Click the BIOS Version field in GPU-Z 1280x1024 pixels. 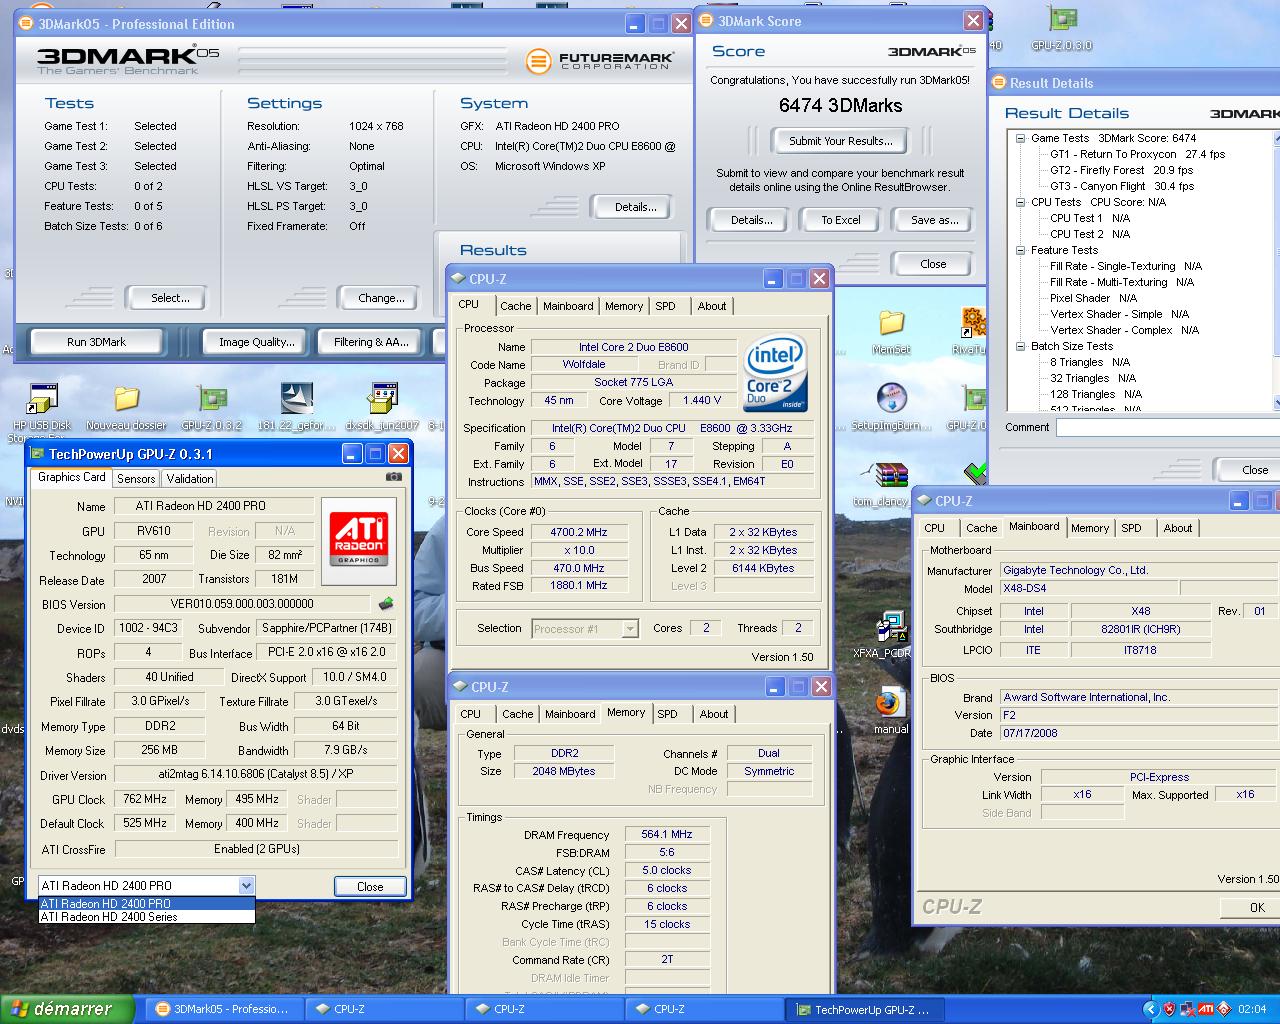[x=242, y=604]
